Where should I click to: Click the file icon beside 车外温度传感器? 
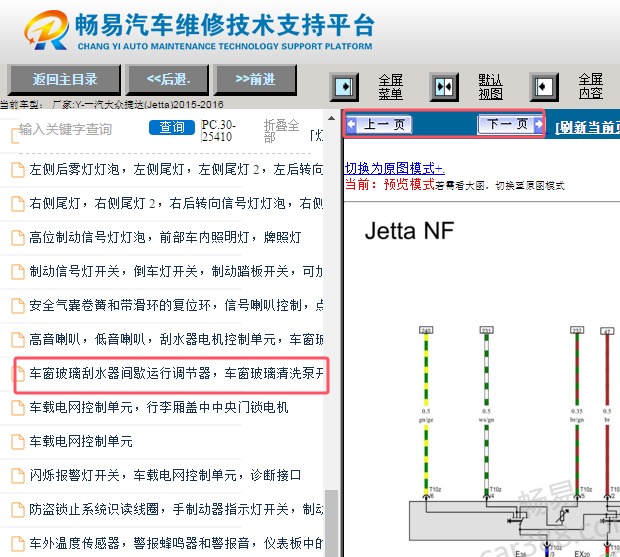(x=17, y=544)
